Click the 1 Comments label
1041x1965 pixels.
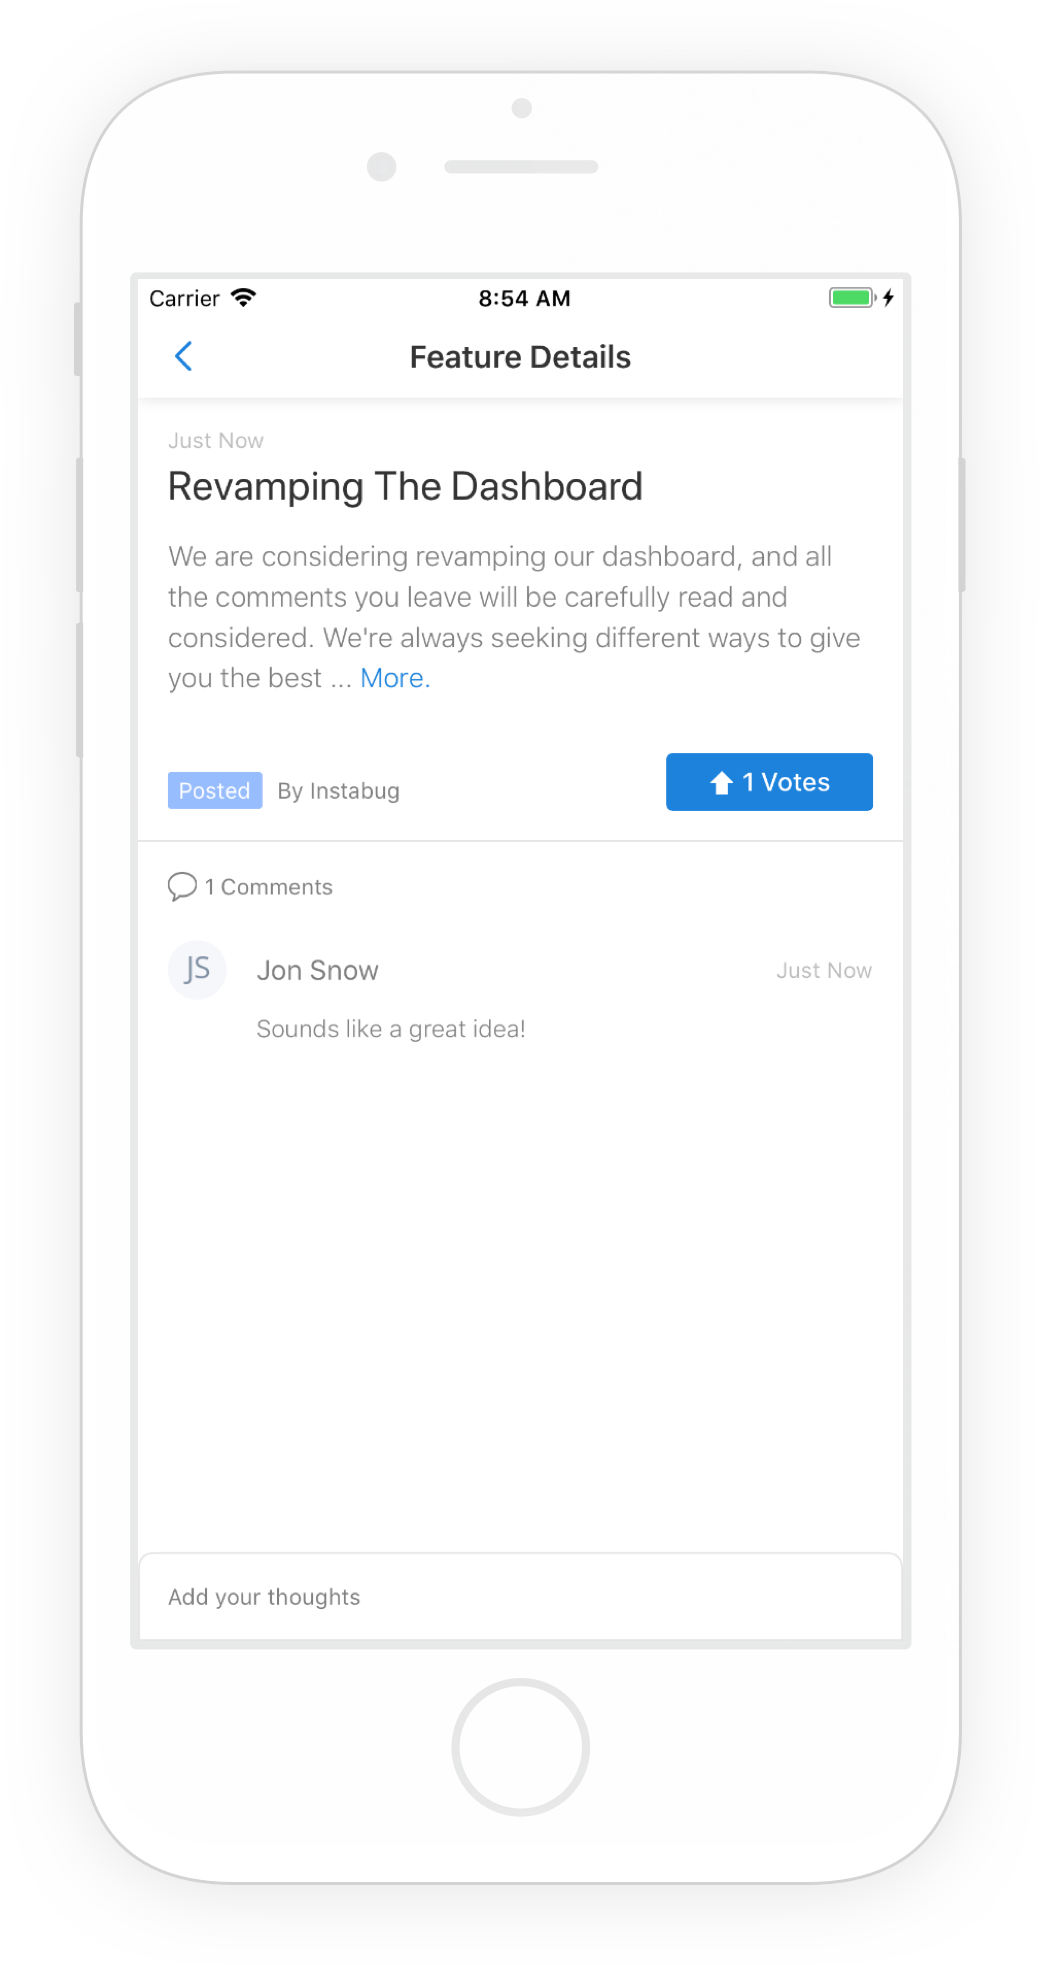click(269, 887)
